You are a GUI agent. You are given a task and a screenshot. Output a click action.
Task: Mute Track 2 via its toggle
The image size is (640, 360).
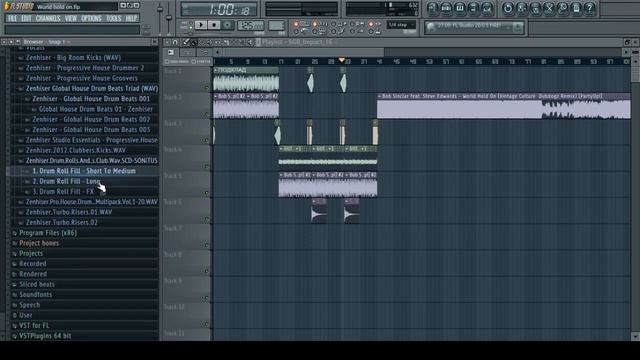tap(207, 114)
